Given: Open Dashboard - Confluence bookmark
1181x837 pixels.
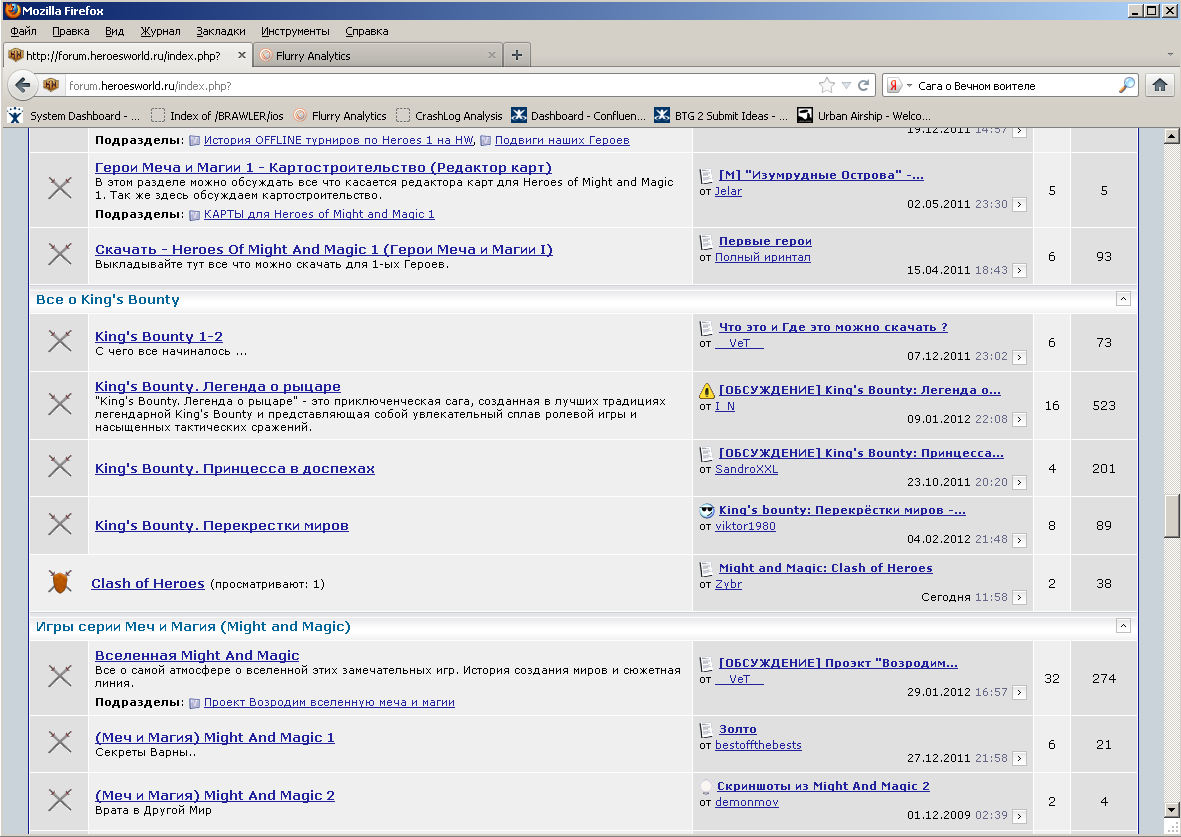Looking at the screenshot, I should [578, 115].
